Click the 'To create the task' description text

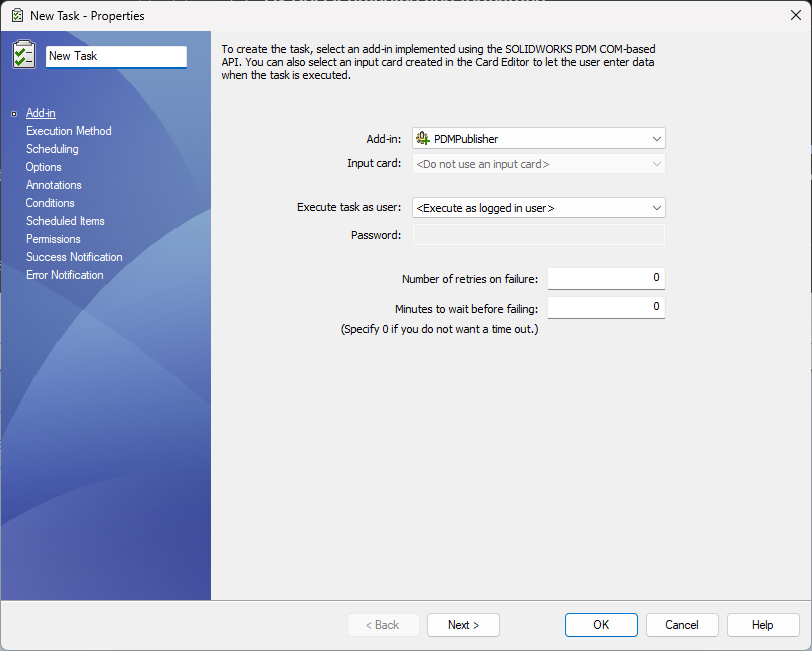coord(439,62)
